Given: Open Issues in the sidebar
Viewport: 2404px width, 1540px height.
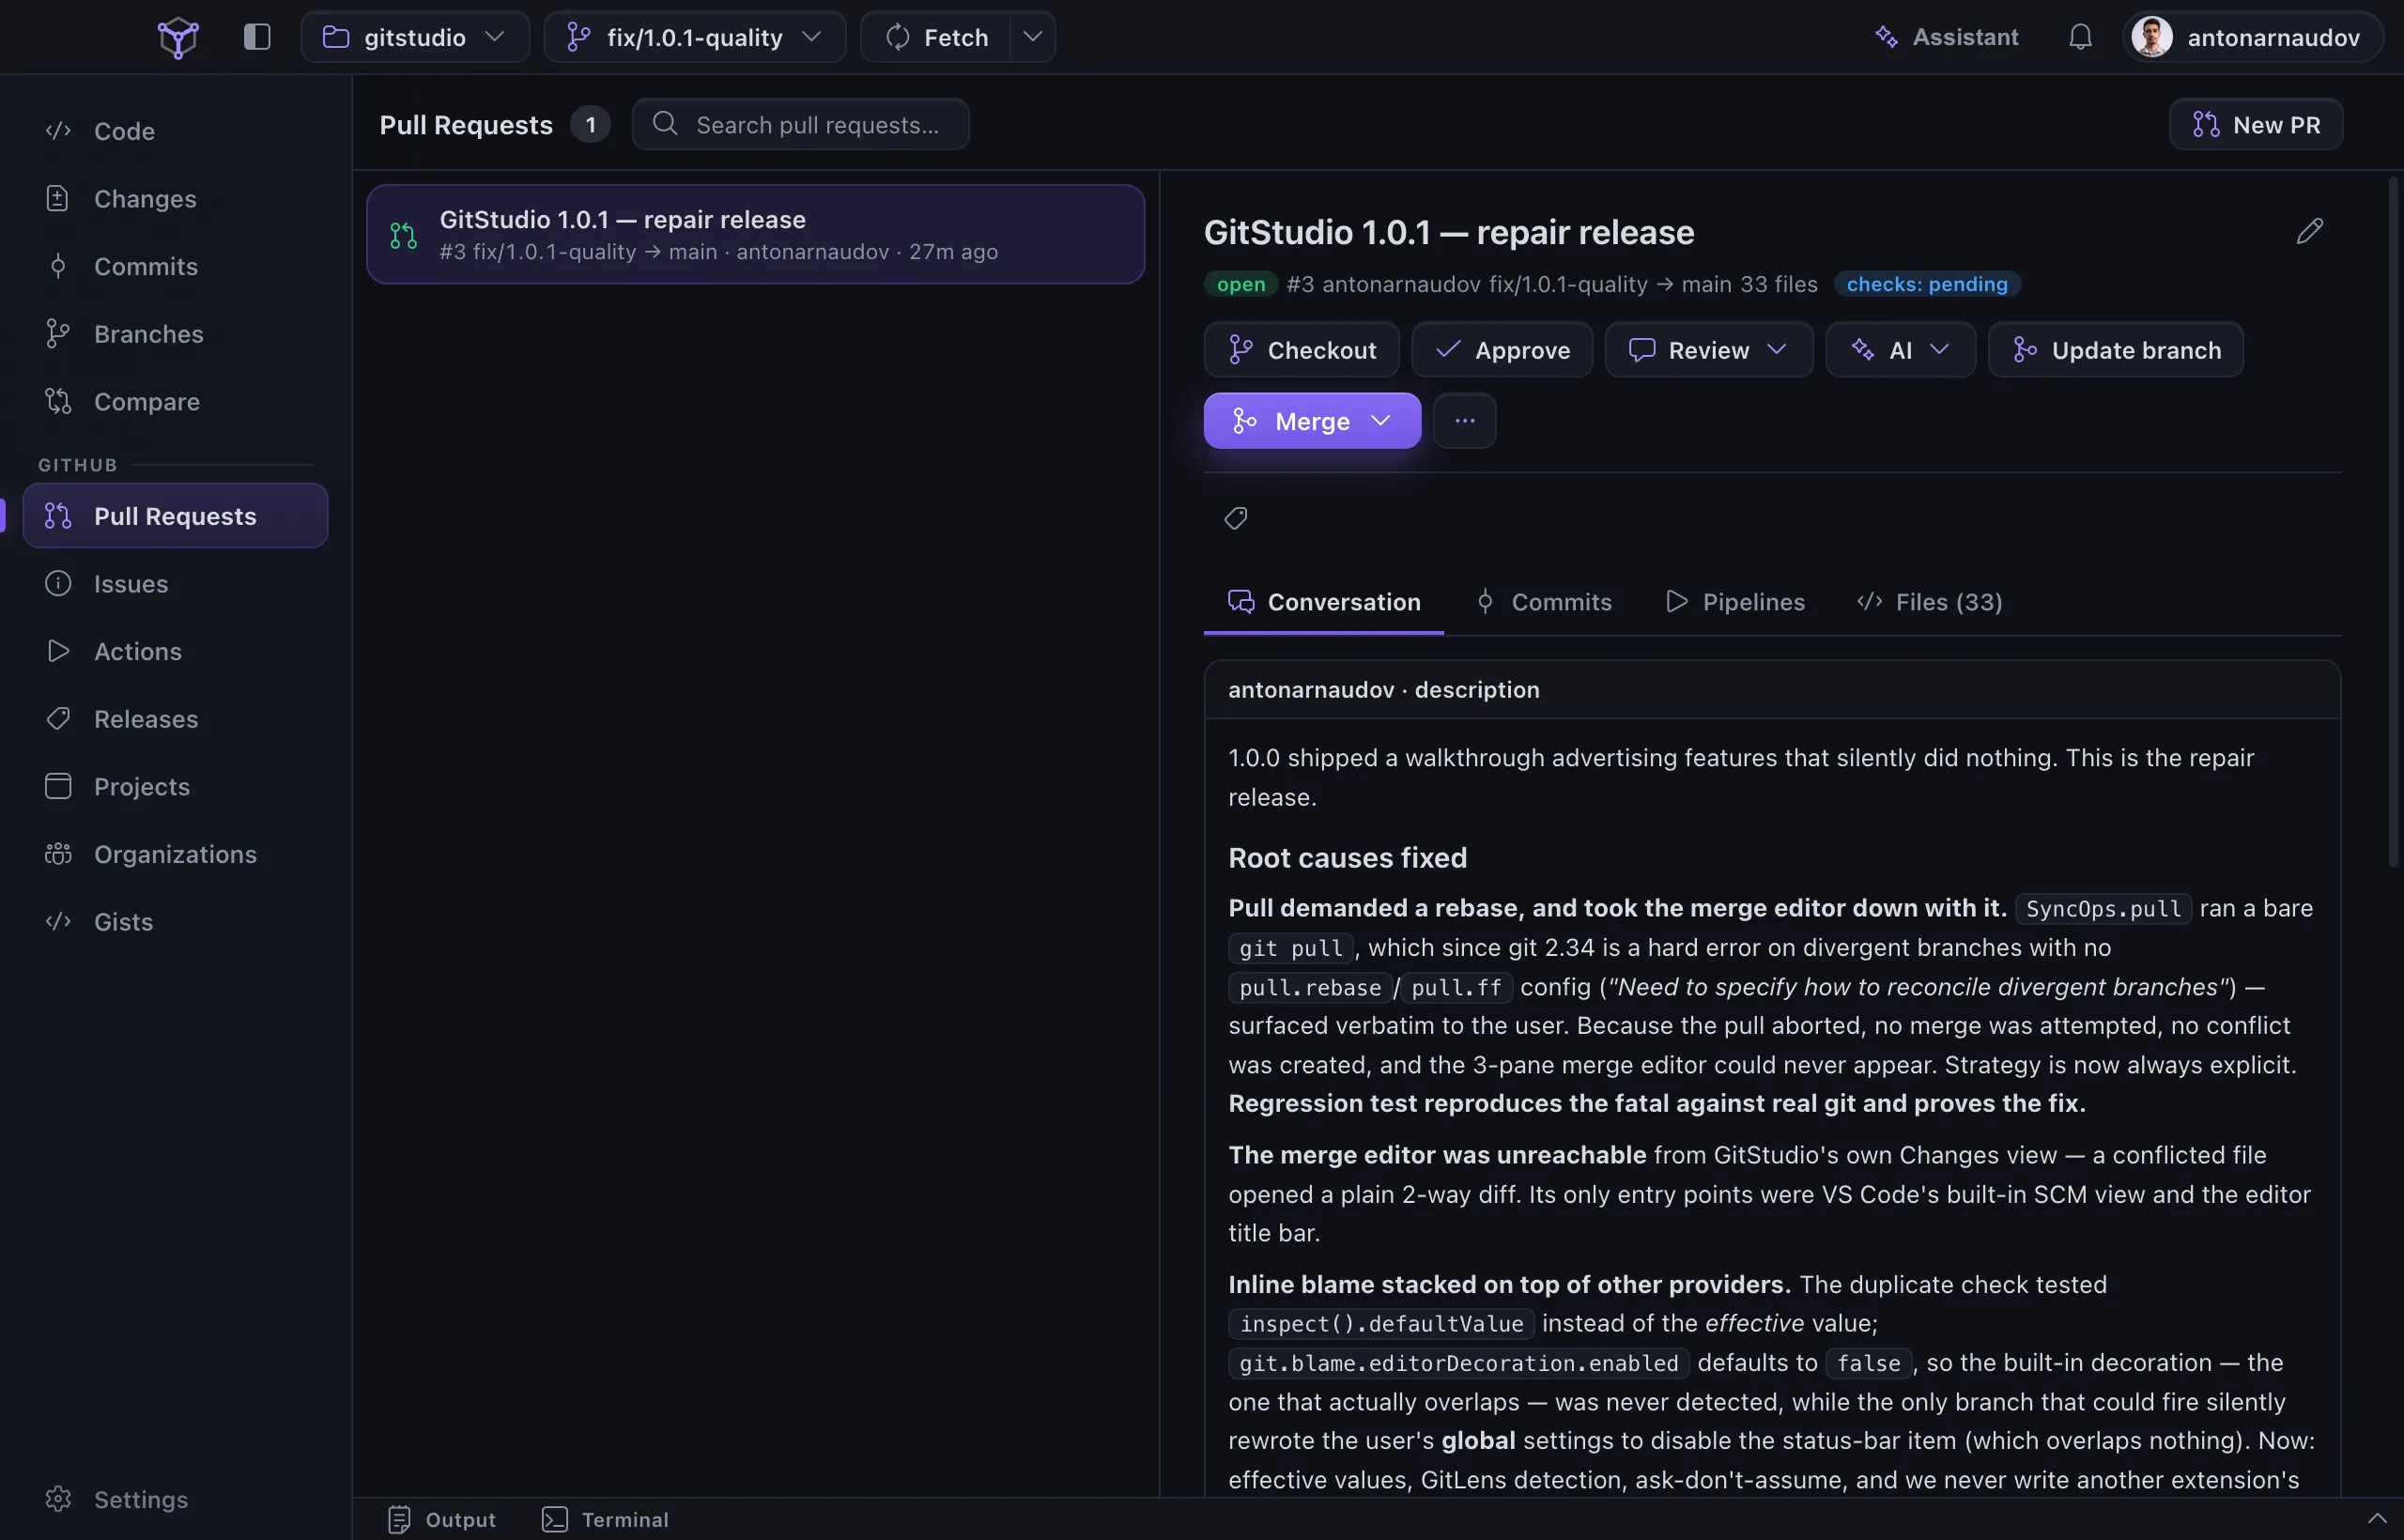Looking at the screenshot, I should click(x=176, y=583).
